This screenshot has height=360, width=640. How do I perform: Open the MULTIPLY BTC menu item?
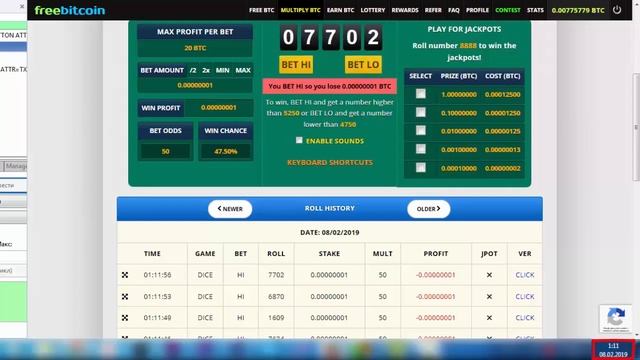(300, 10)
